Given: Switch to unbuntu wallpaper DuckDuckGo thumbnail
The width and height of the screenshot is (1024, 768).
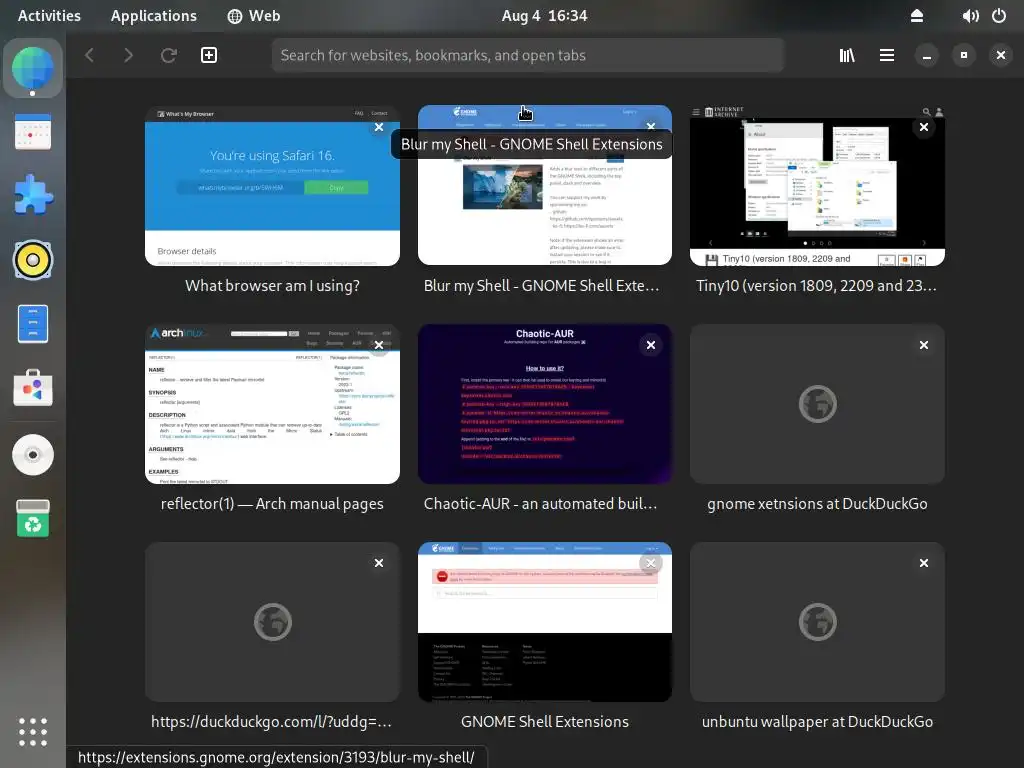Looking at the screenshot, I should (817, 622).
